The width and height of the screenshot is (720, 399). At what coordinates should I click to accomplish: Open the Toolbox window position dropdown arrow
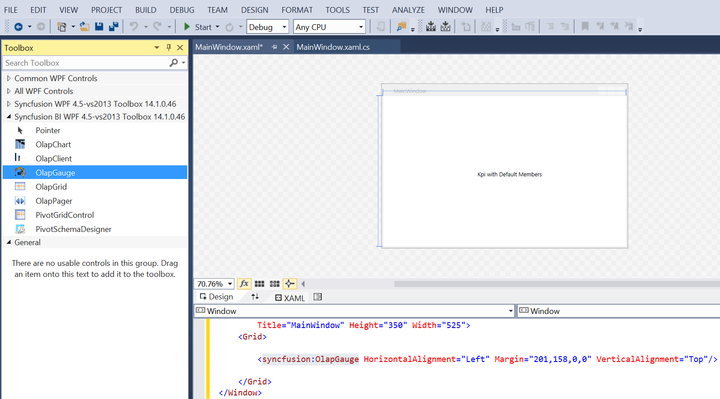point(157,47)
